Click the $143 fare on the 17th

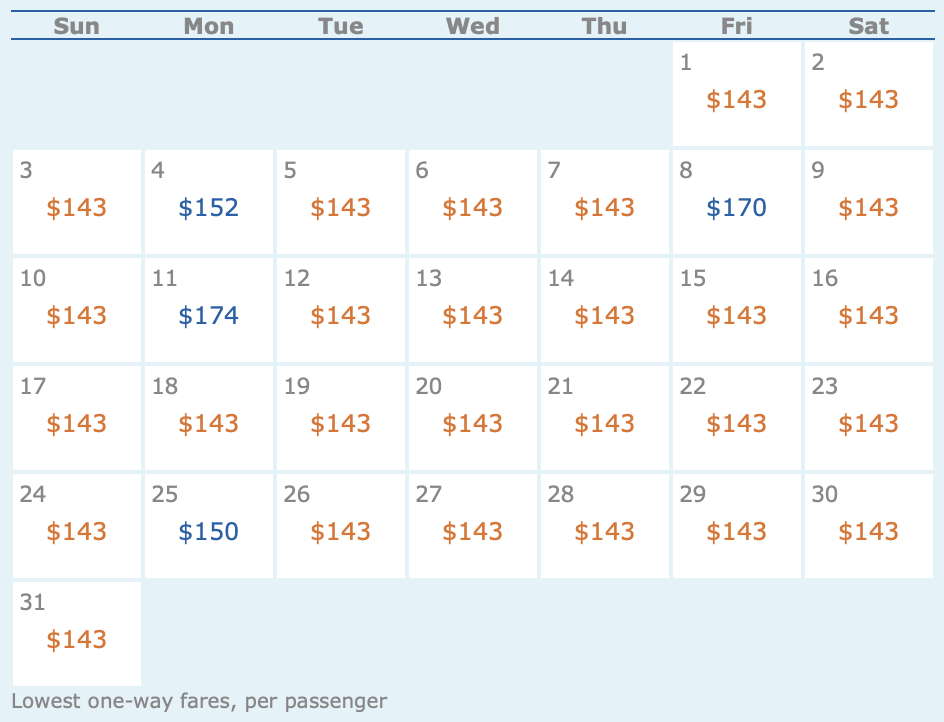(x=77, y=424)
